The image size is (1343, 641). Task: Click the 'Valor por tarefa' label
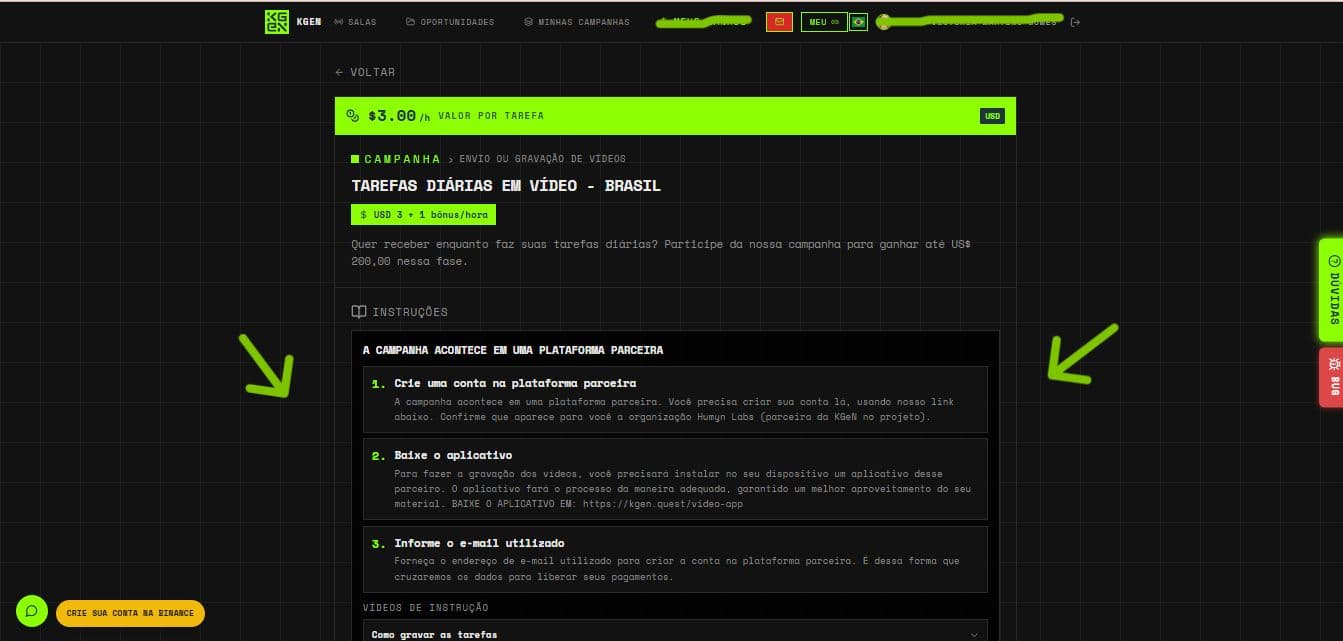(x=491, y=116)
